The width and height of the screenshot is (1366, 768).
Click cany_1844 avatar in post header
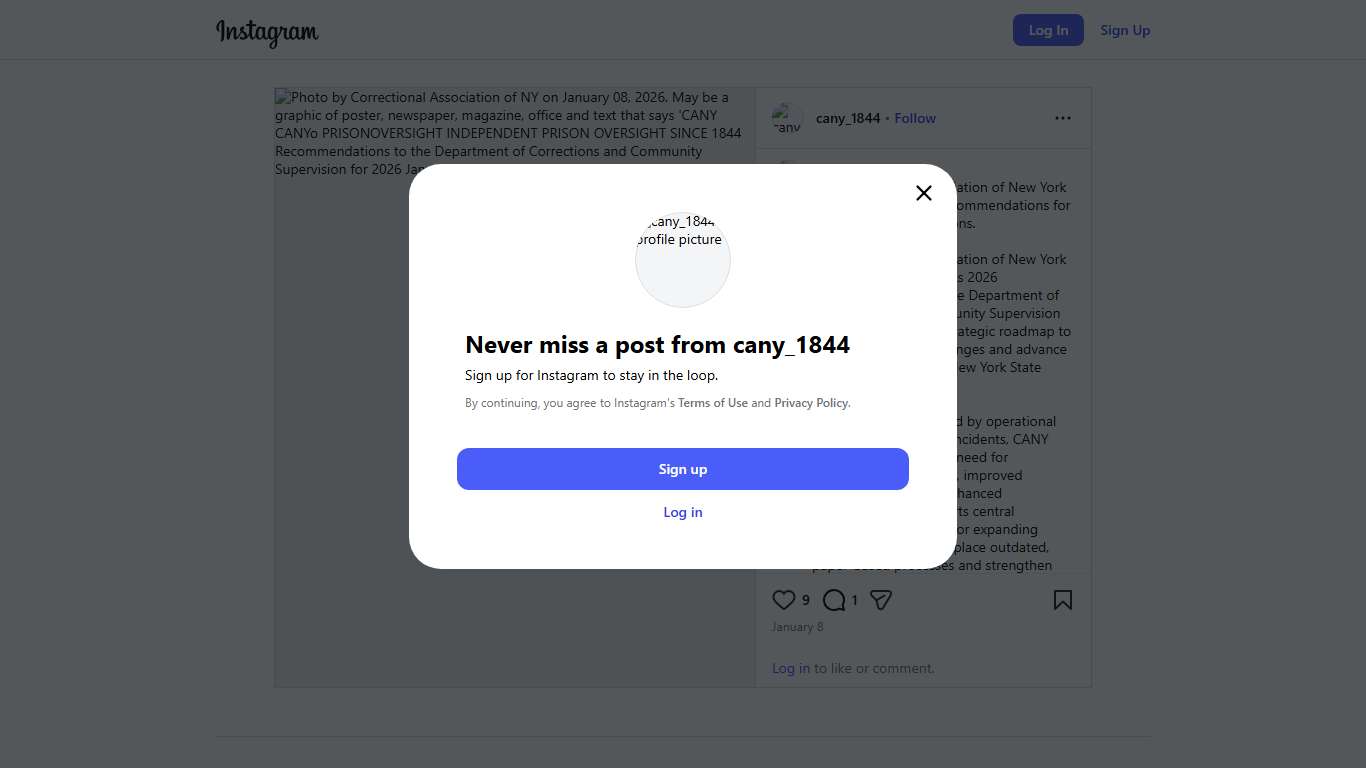click(788, 118)
